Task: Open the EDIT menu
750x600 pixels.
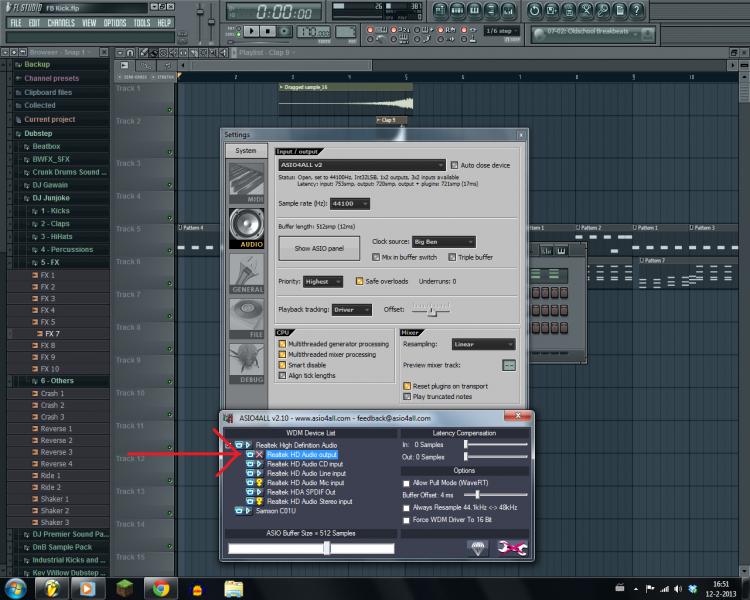Action: tap(34, 23)
